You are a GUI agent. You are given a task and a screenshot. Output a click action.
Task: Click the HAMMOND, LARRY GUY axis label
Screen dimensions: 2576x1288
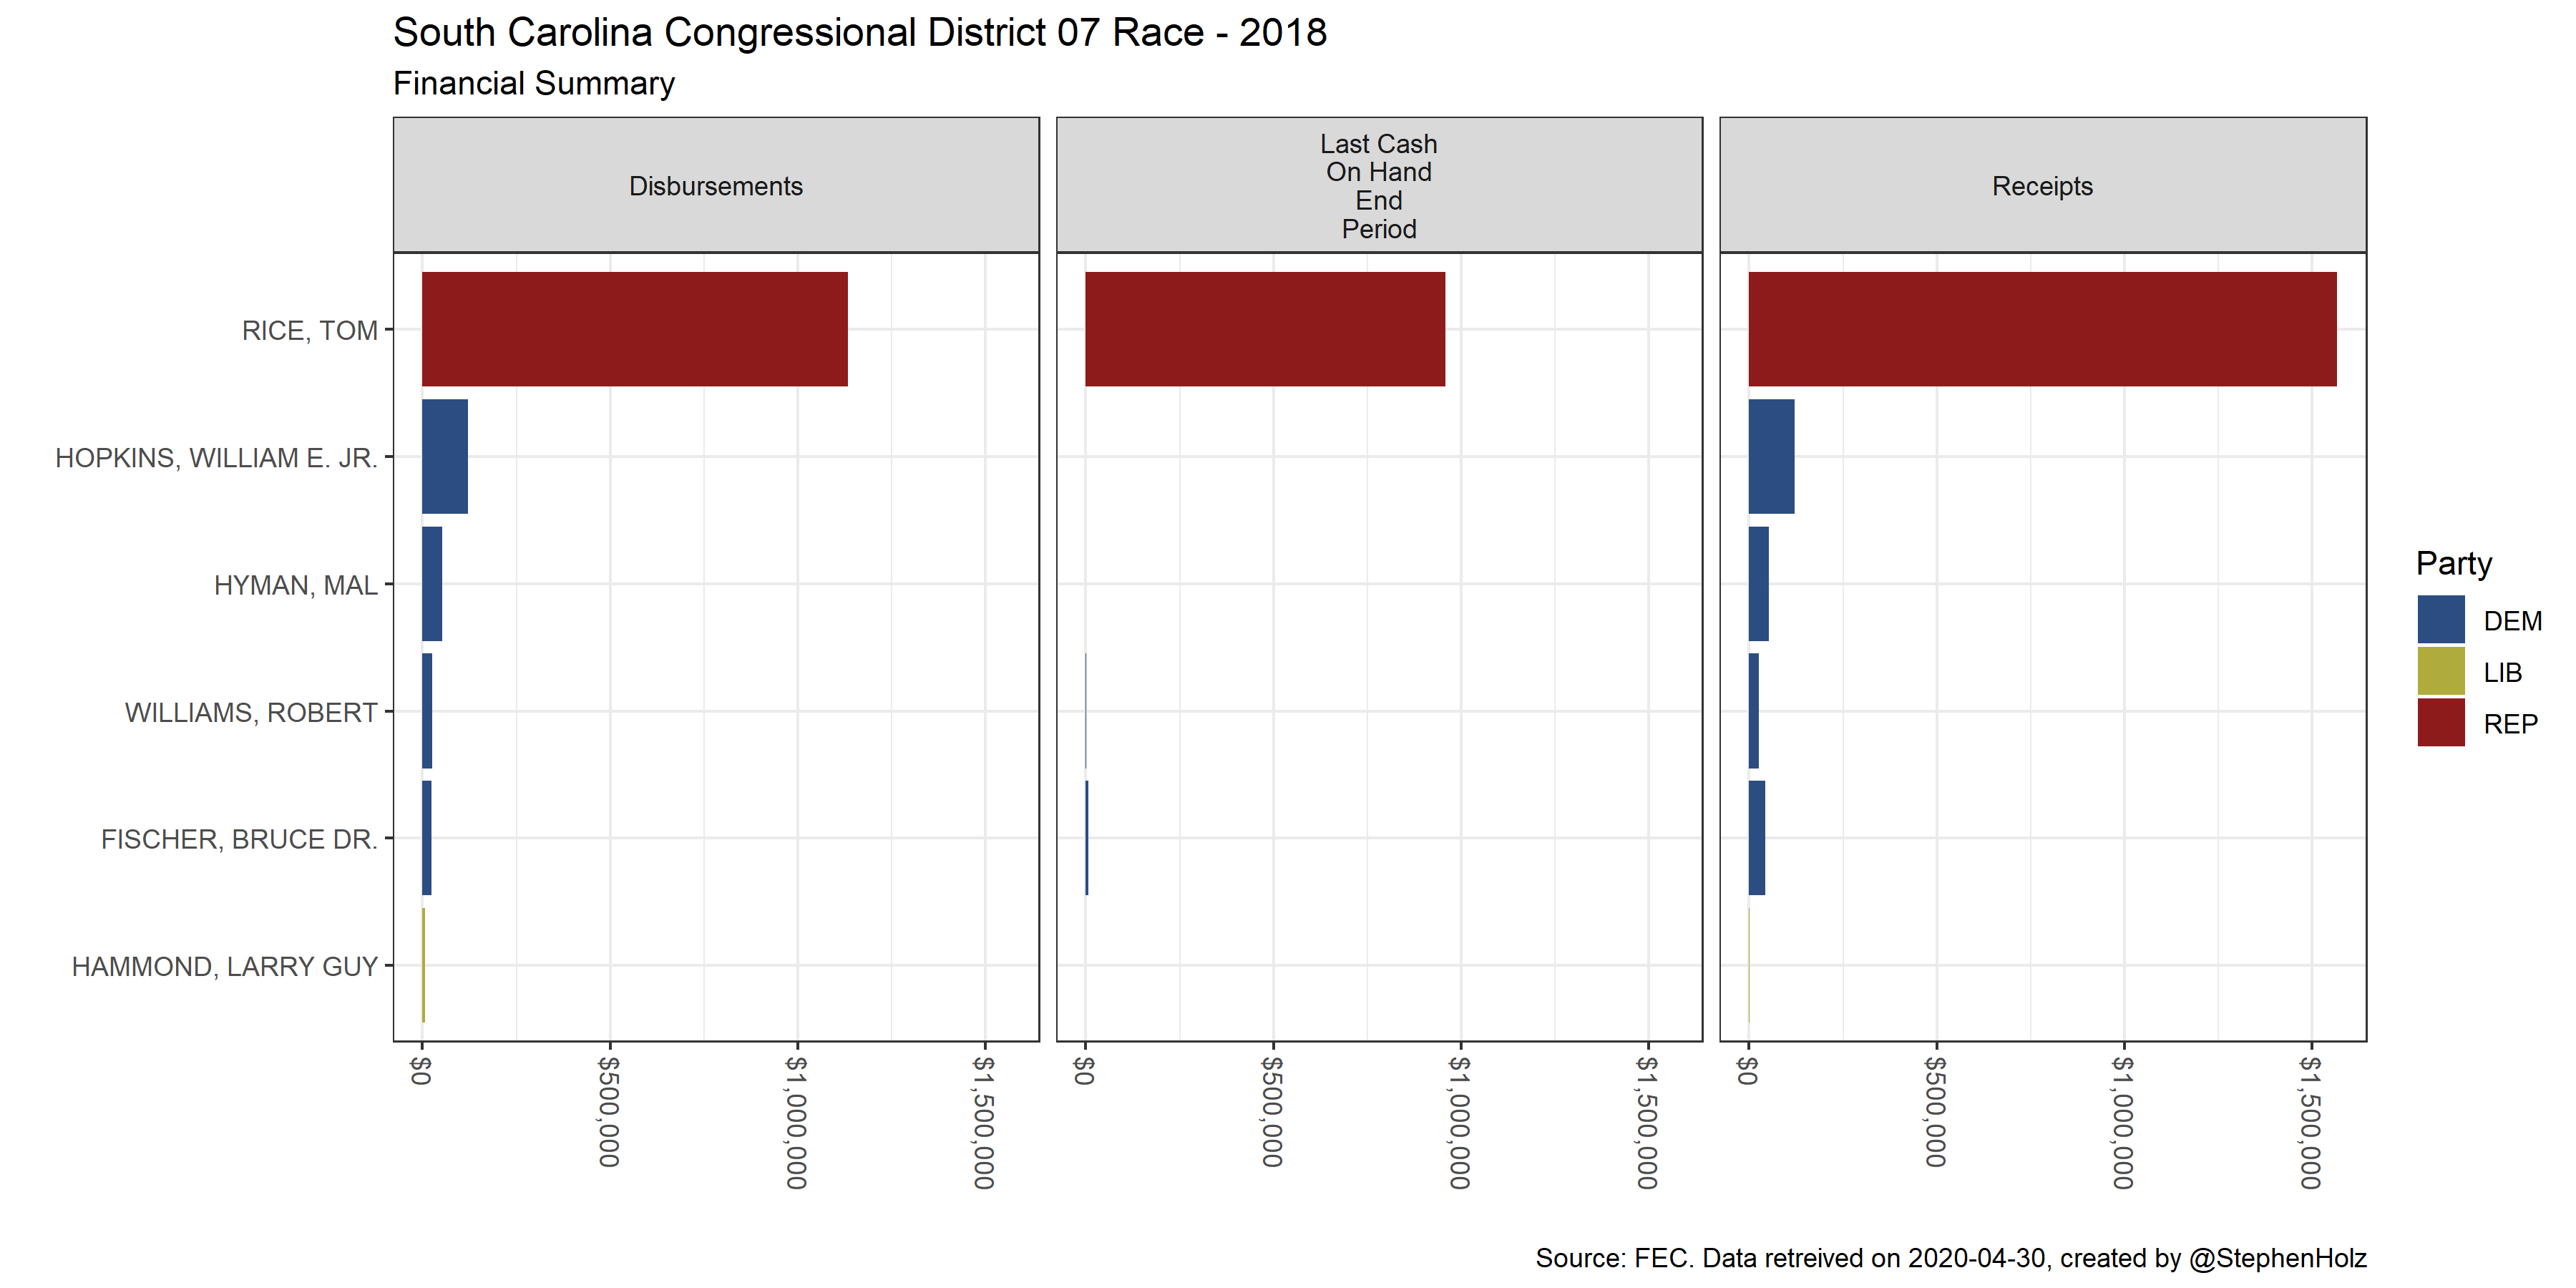coord(224,967)
